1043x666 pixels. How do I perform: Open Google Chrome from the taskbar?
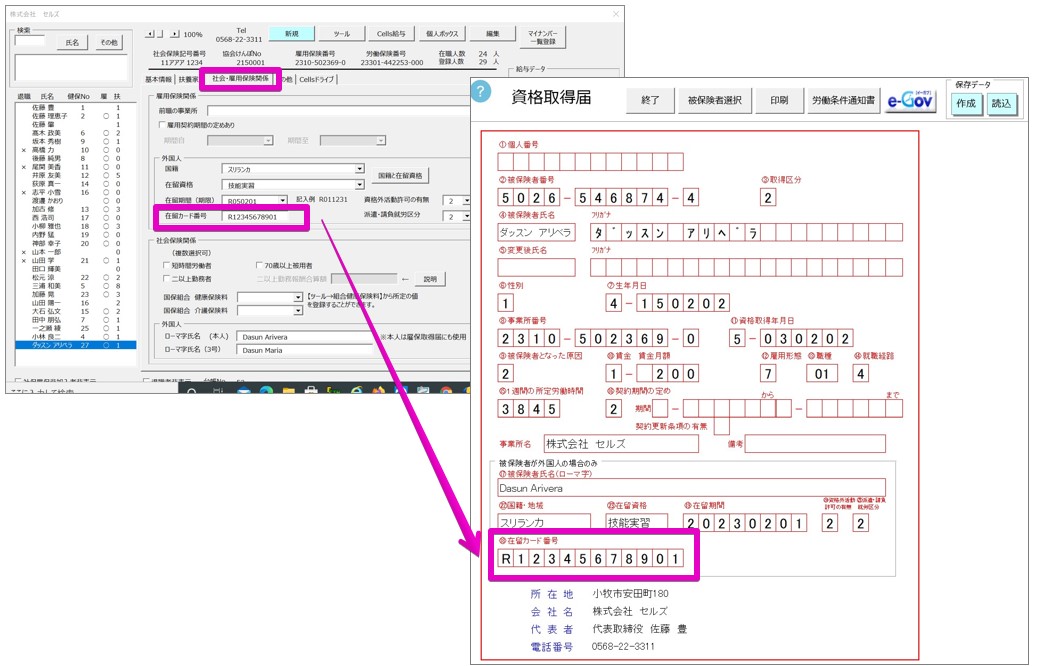(x=446, y=391)
